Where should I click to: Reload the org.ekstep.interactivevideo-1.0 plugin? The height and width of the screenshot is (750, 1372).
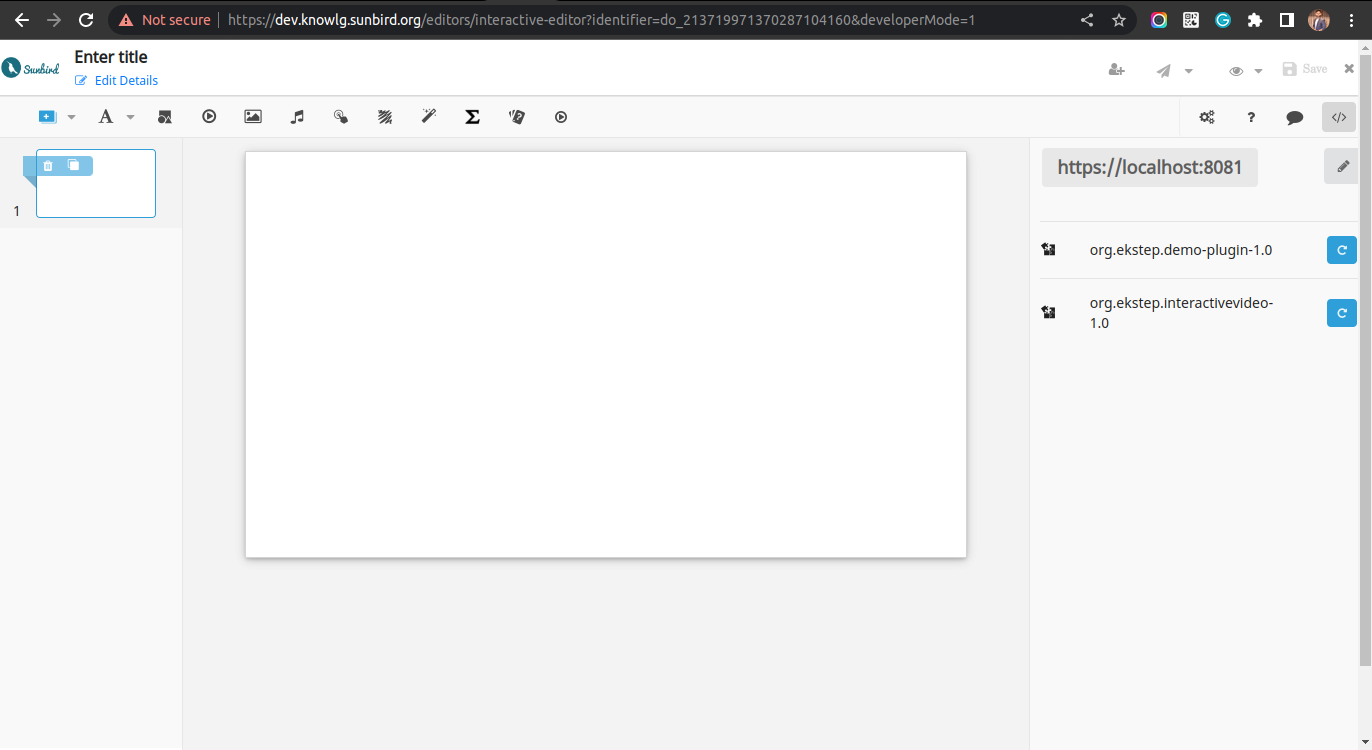point(1341,313)
